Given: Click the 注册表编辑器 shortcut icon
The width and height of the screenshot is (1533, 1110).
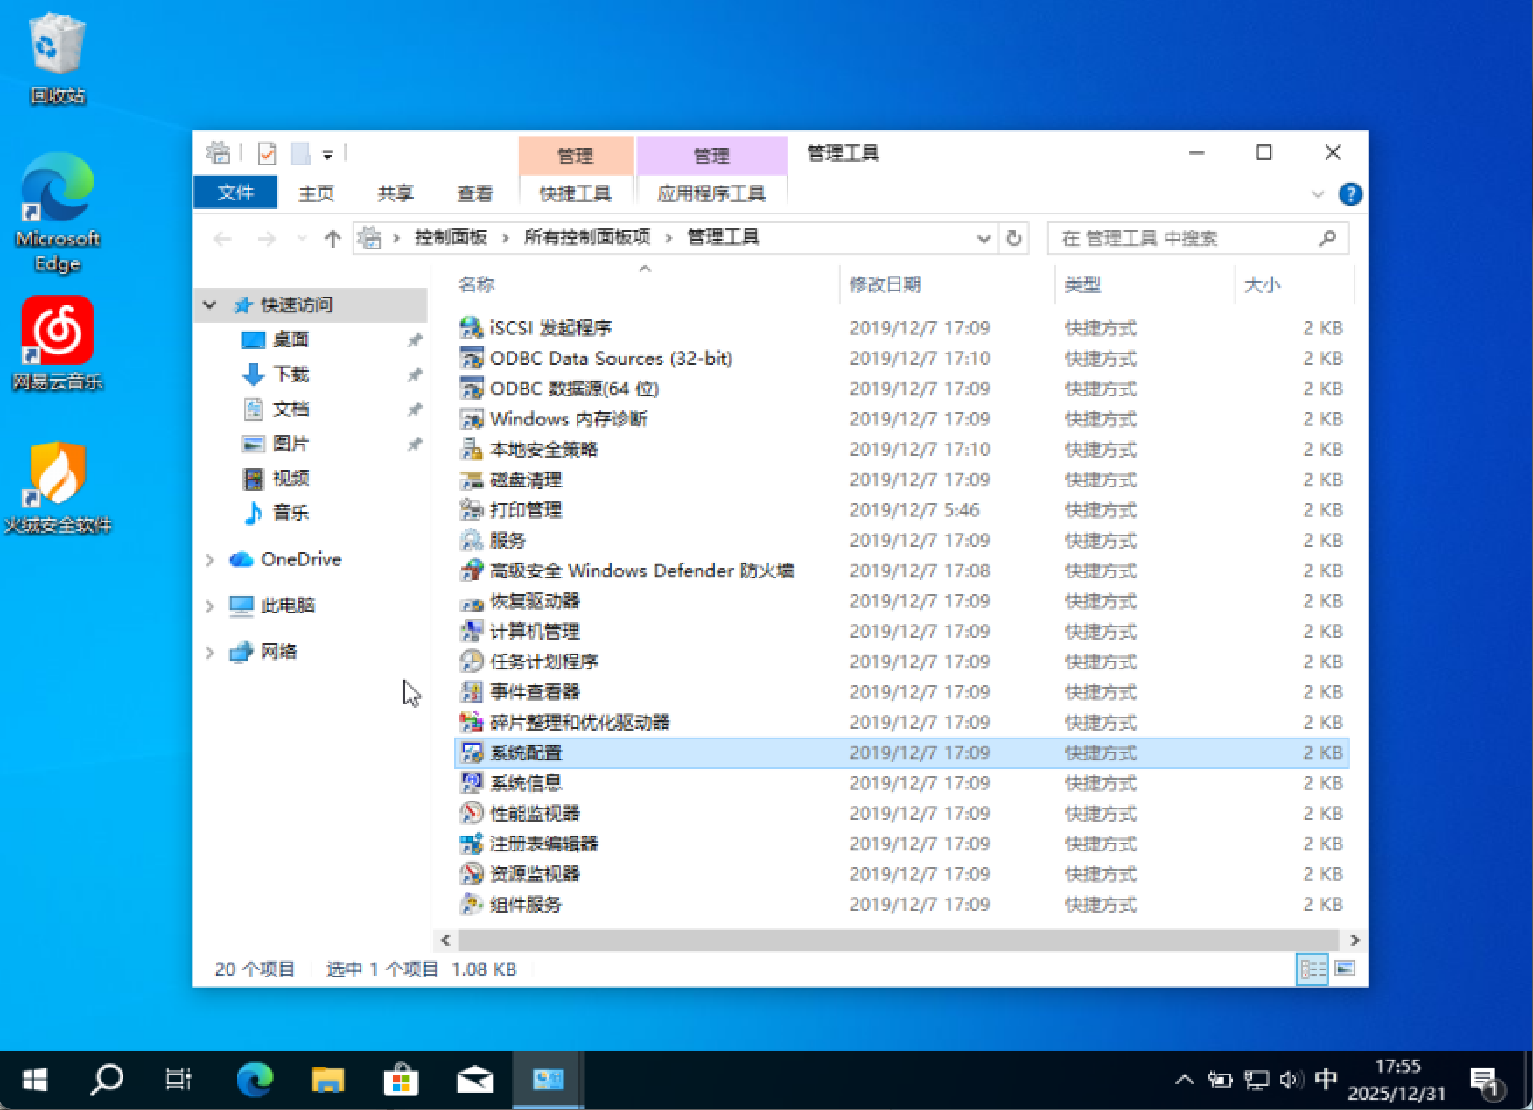Looking at the screenshot, I should [x=471, y=844].
